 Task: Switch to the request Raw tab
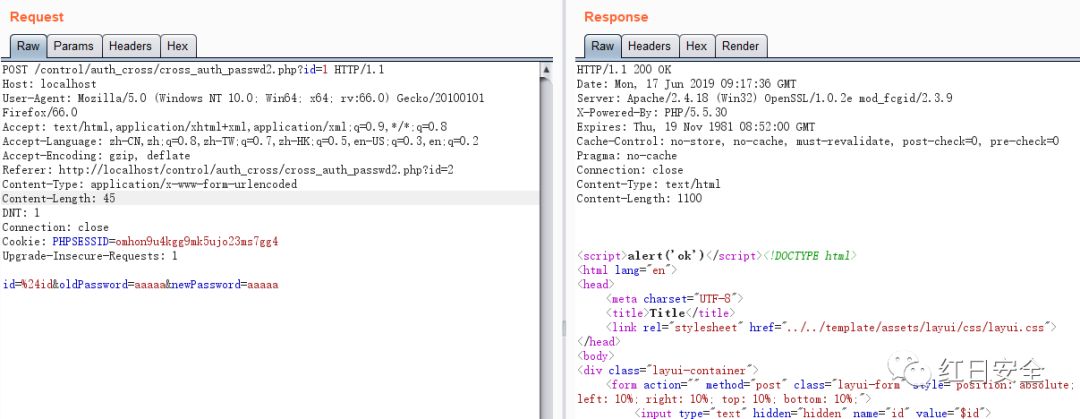coord(28,46)
